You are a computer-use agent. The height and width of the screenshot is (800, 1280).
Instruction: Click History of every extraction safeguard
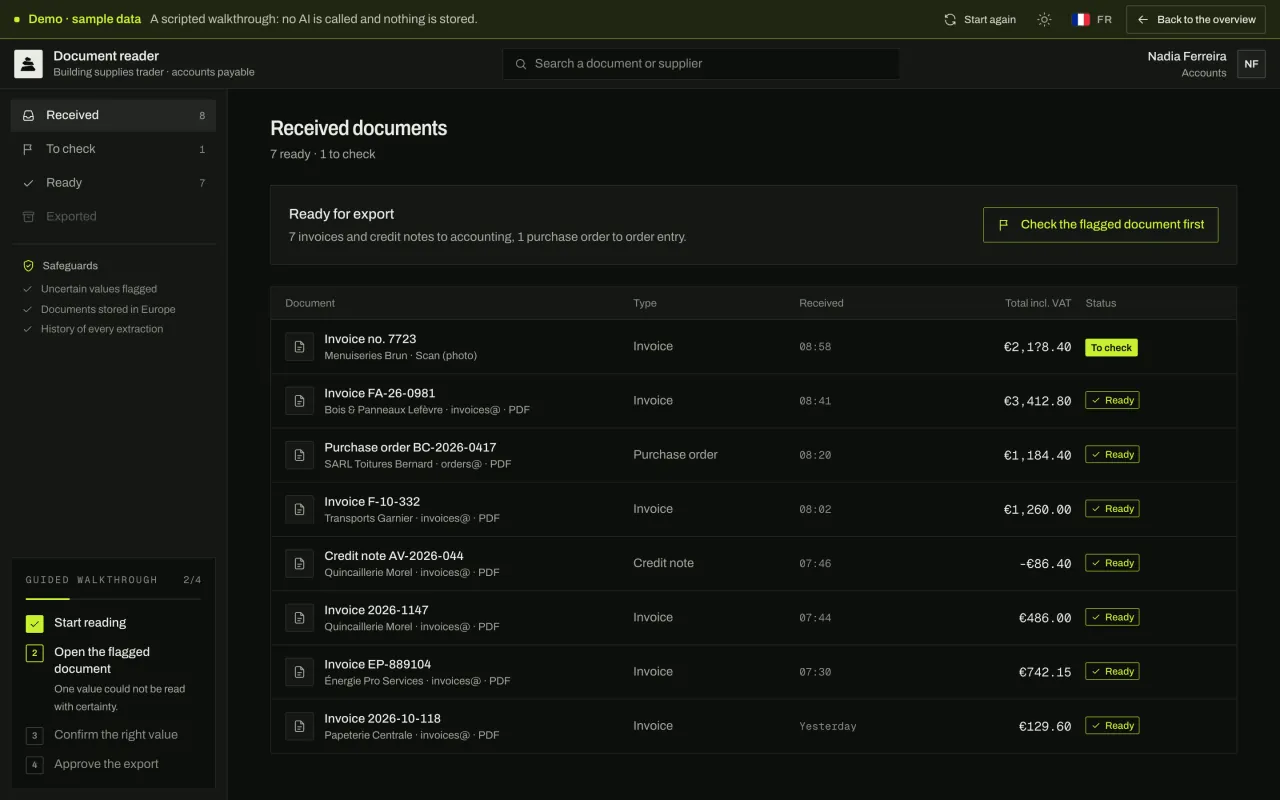[x=102, y=329]
